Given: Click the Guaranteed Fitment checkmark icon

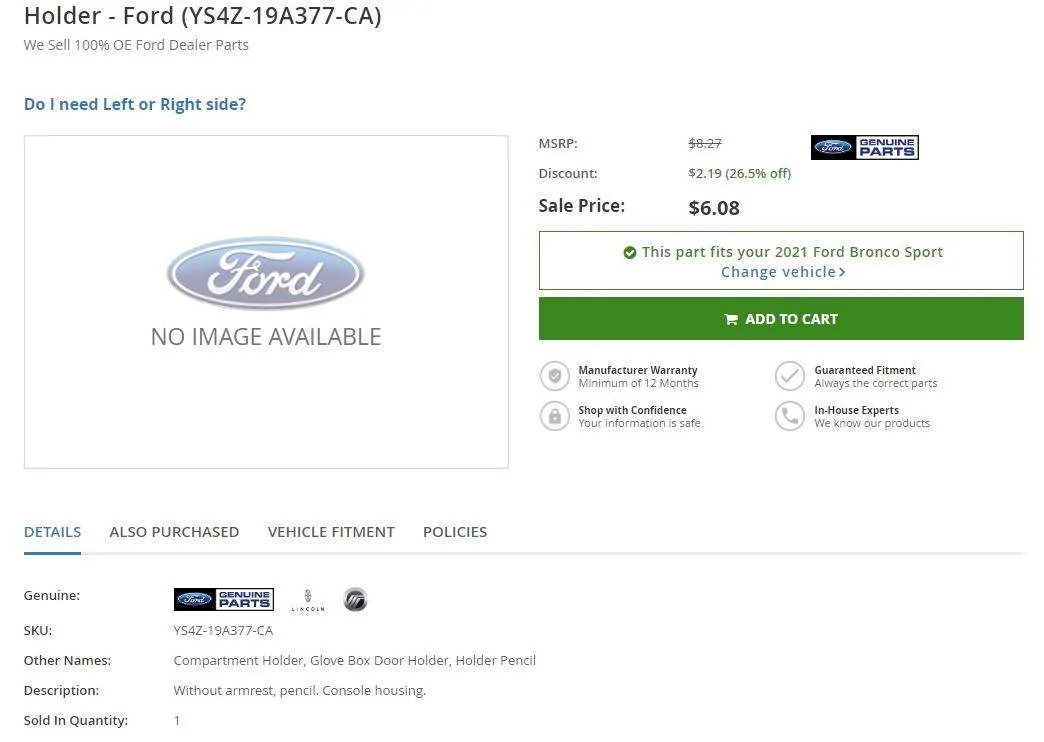Looking at the screenshot, I should 790,376.
